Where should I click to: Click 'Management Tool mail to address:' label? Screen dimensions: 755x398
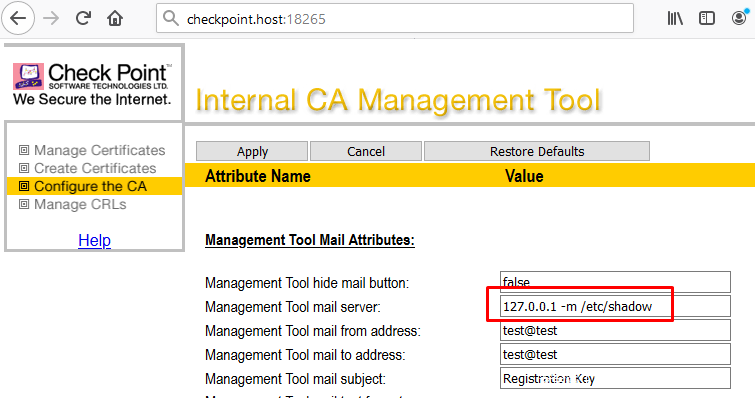(305, 355)
